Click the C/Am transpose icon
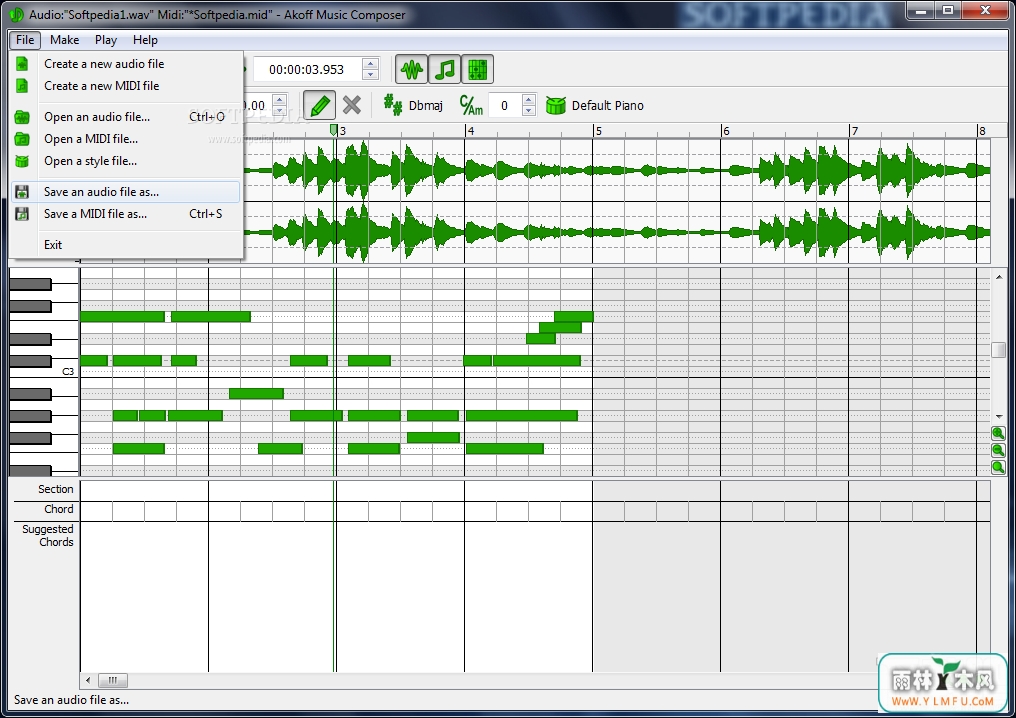This screenshot has height=718, width=1016. (471, 105)
